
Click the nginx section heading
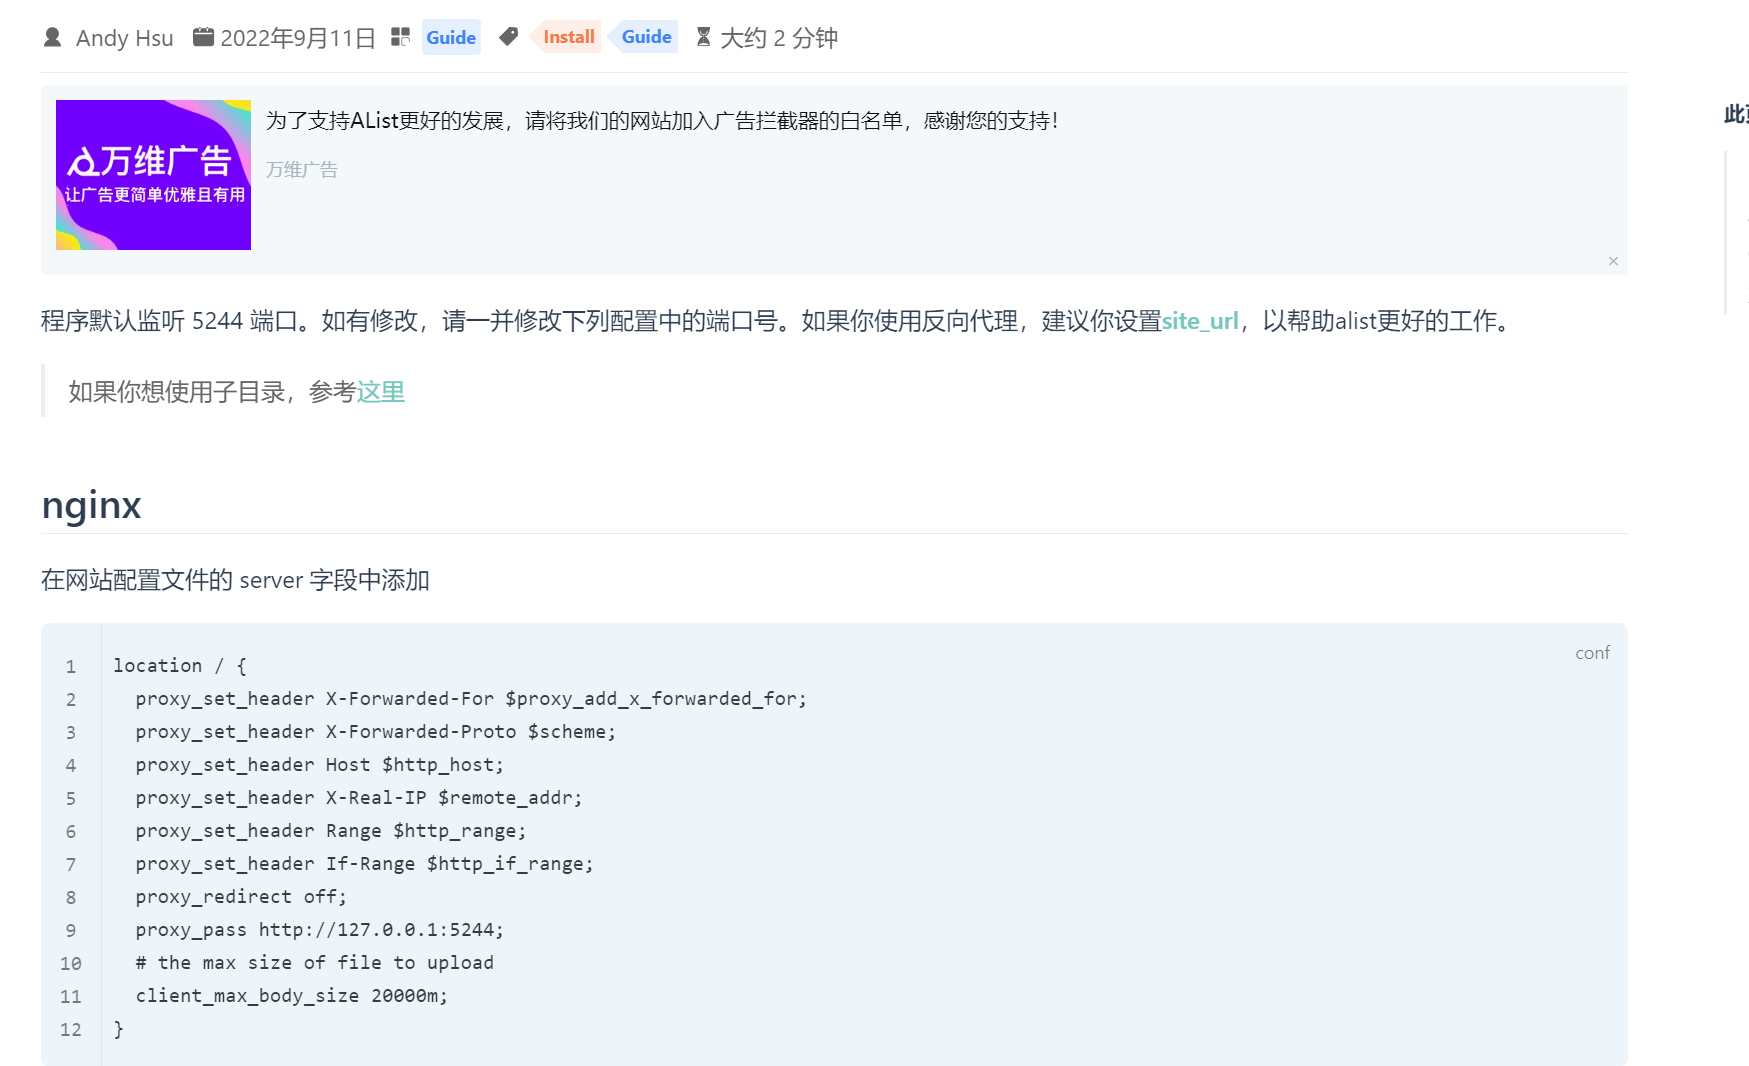coord(91,505)
